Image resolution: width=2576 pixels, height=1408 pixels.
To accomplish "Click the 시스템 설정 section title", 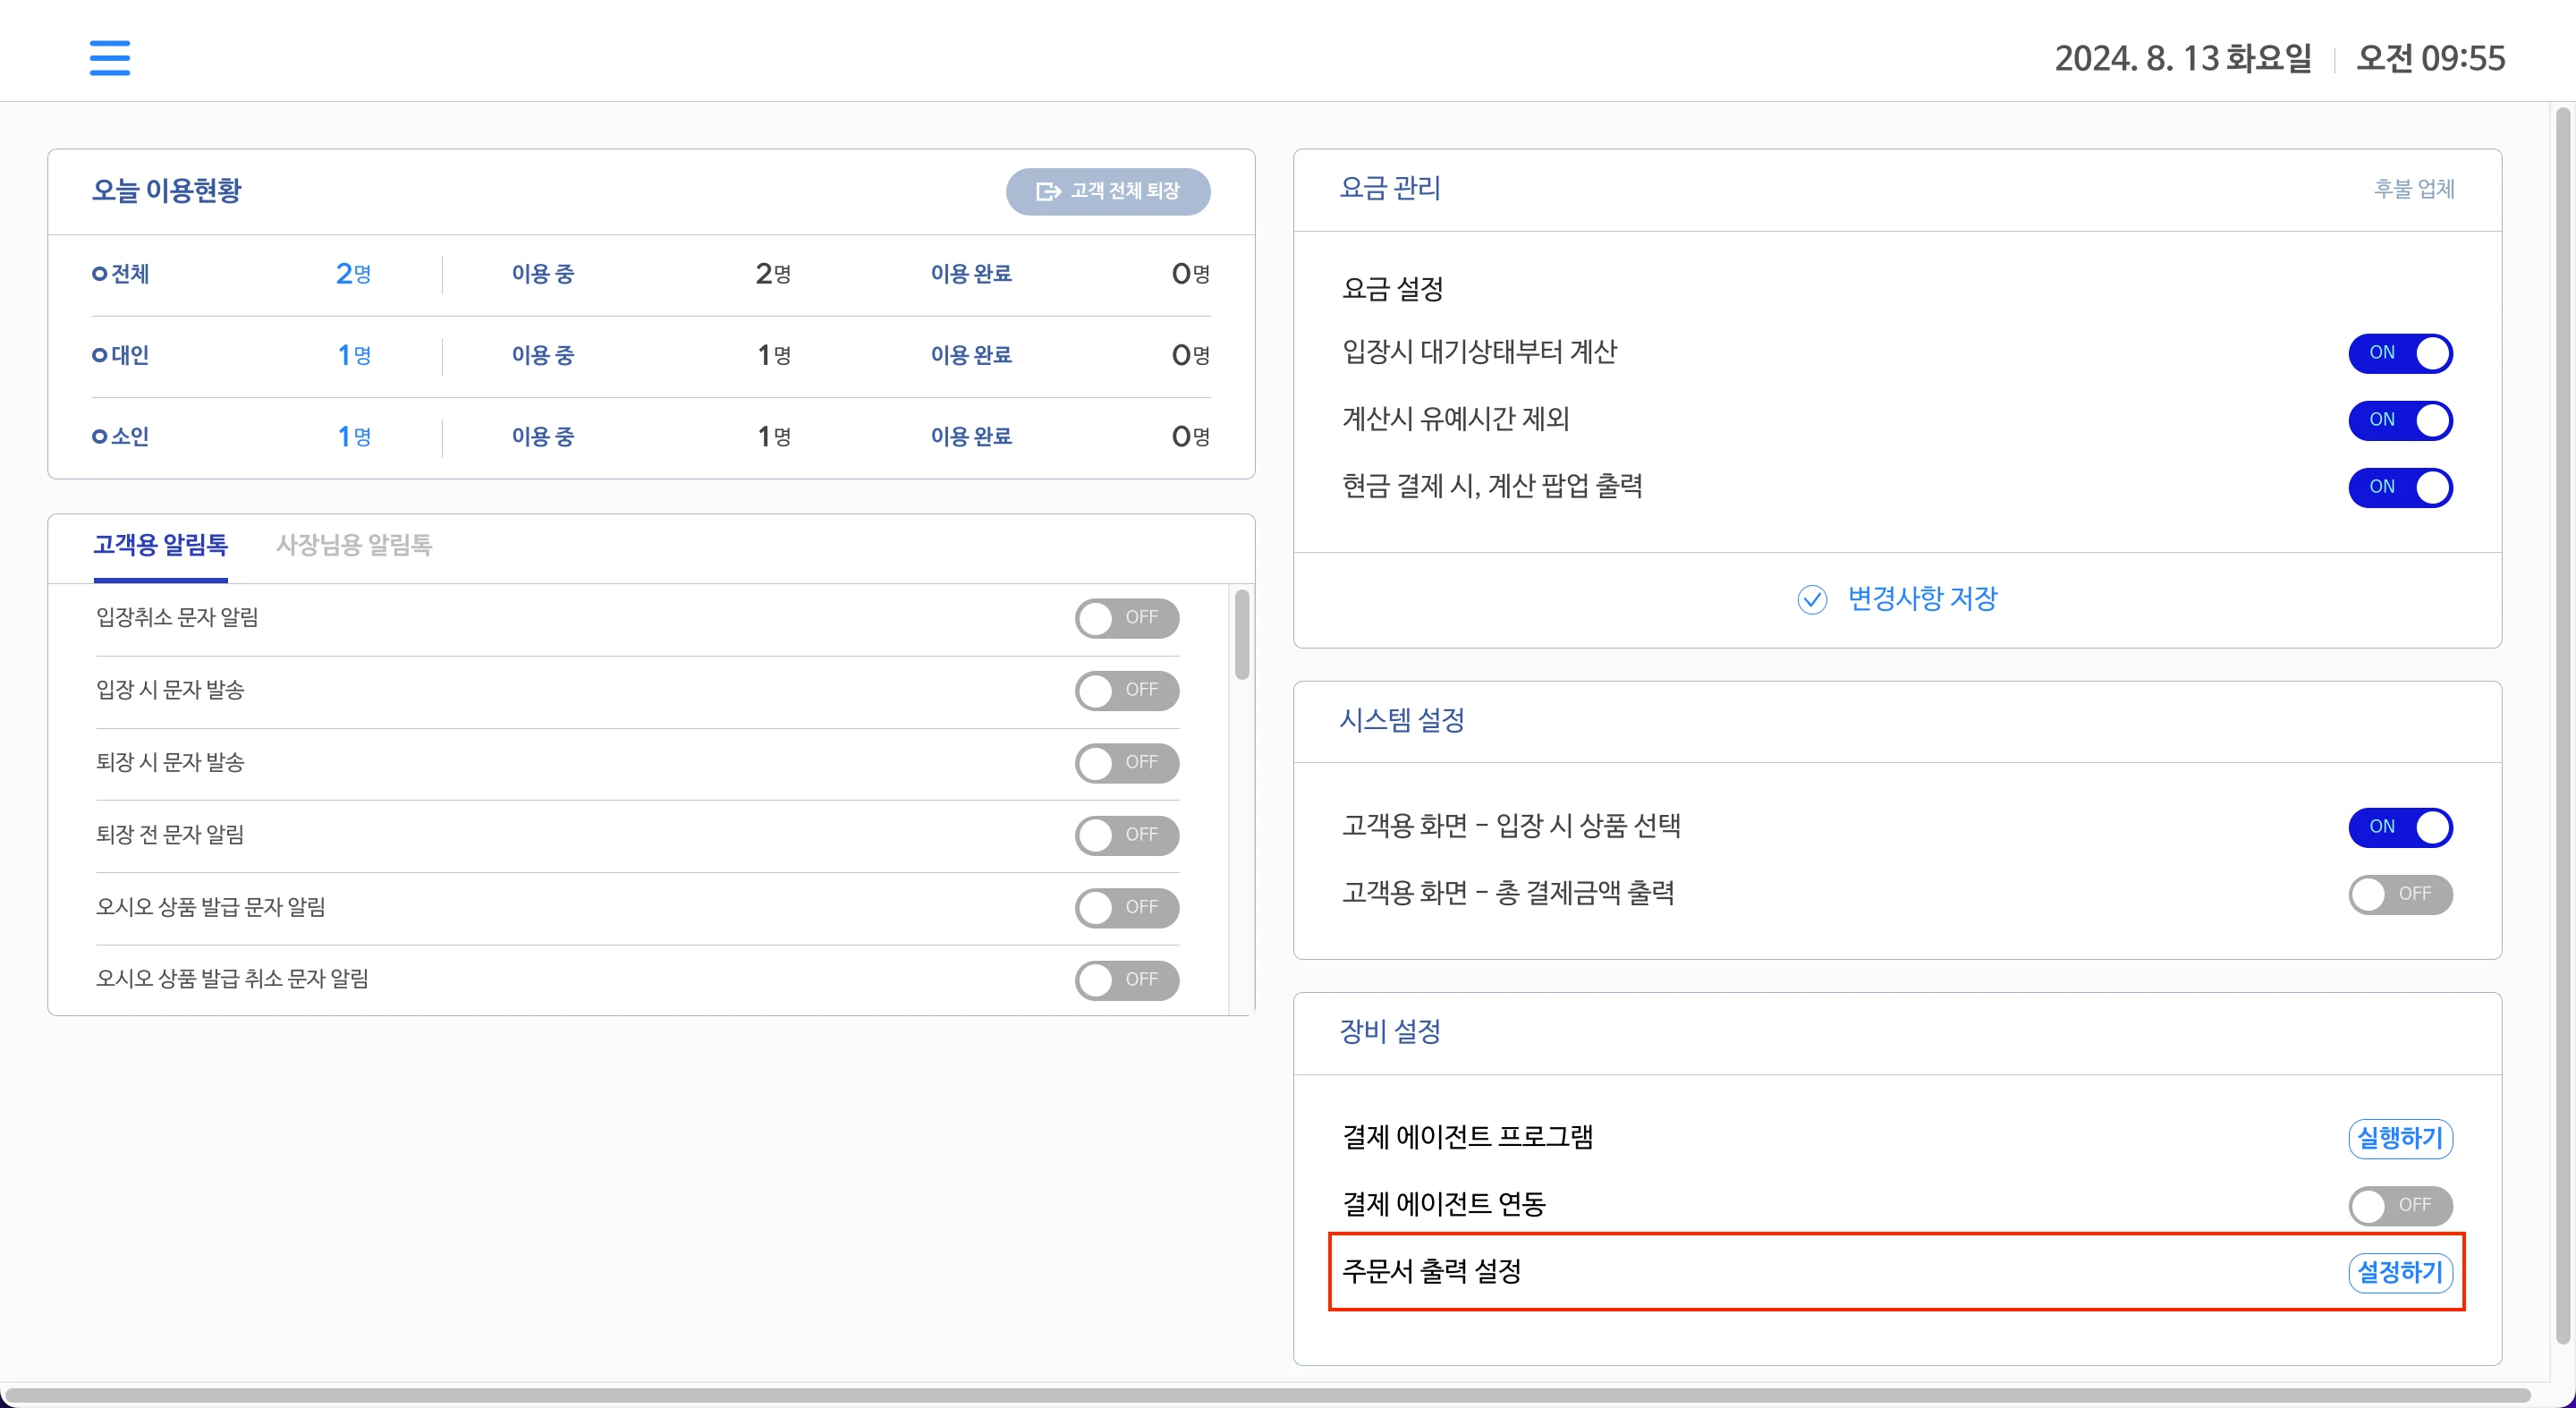I will (x=1402, y=720).
